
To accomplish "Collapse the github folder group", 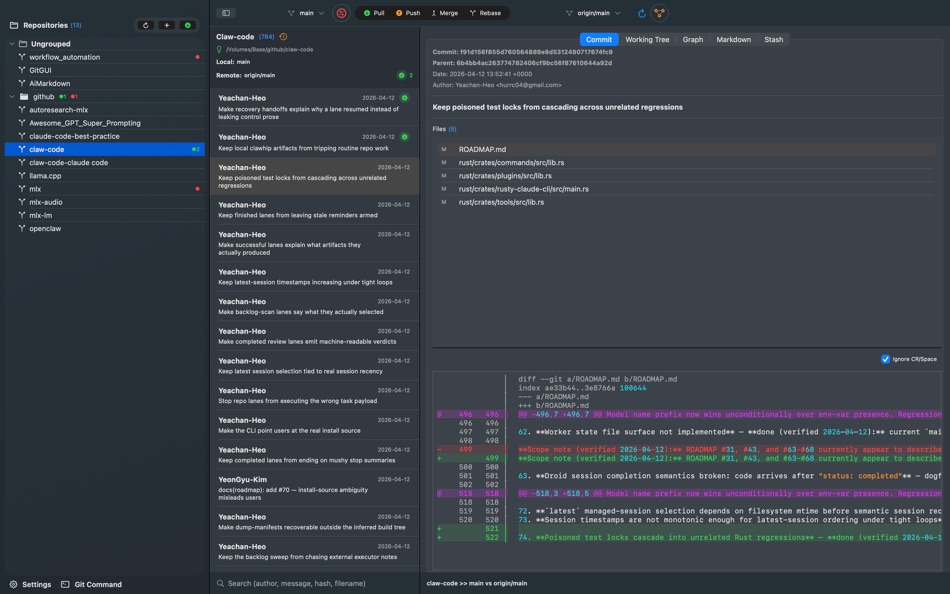I will (x=12, y=97).
